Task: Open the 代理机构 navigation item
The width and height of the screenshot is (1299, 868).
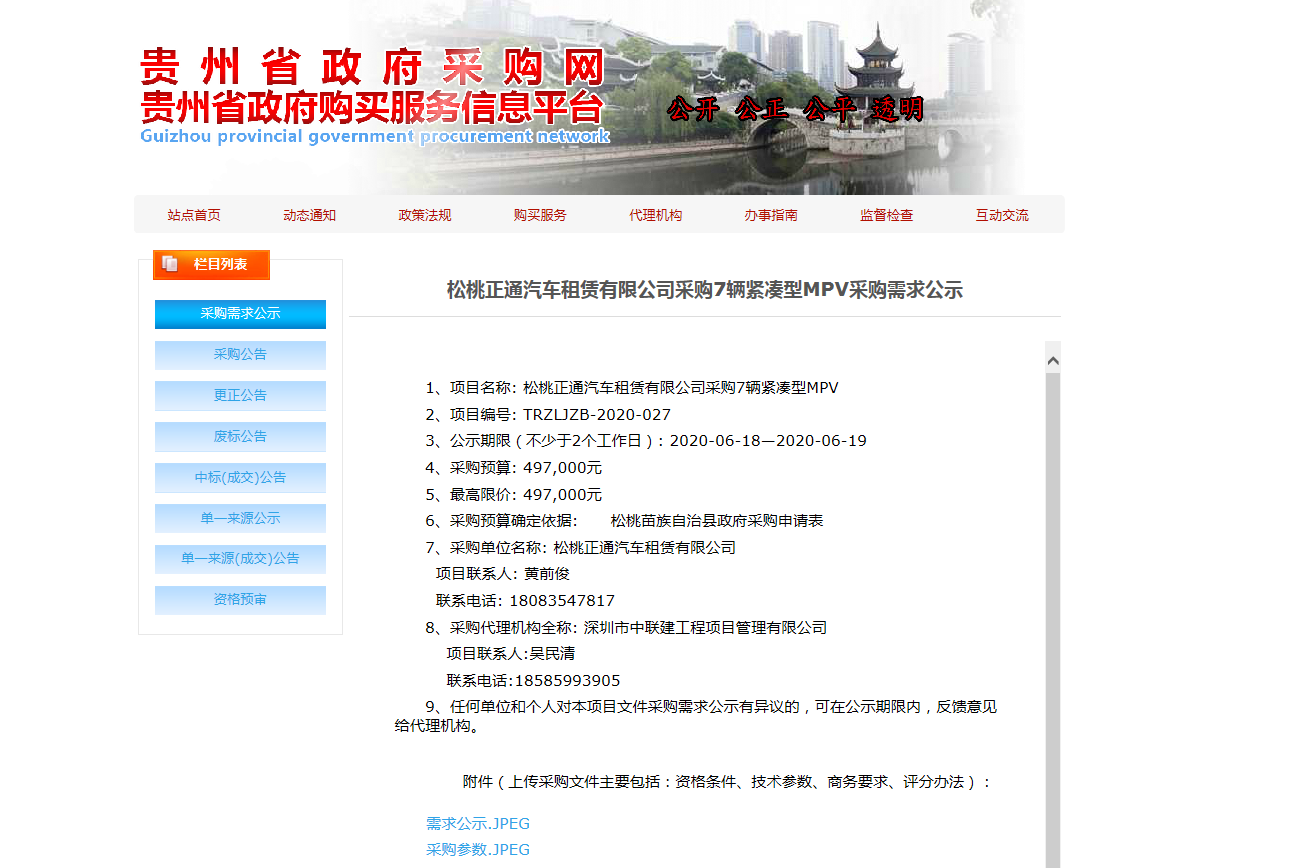Action: [x=656, y=215]
